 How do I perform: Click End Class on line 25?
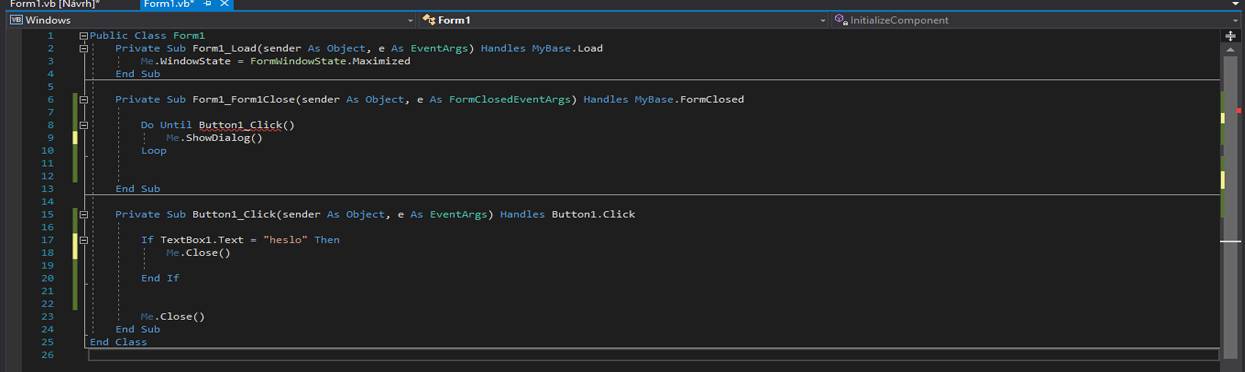tap(118, 342)
